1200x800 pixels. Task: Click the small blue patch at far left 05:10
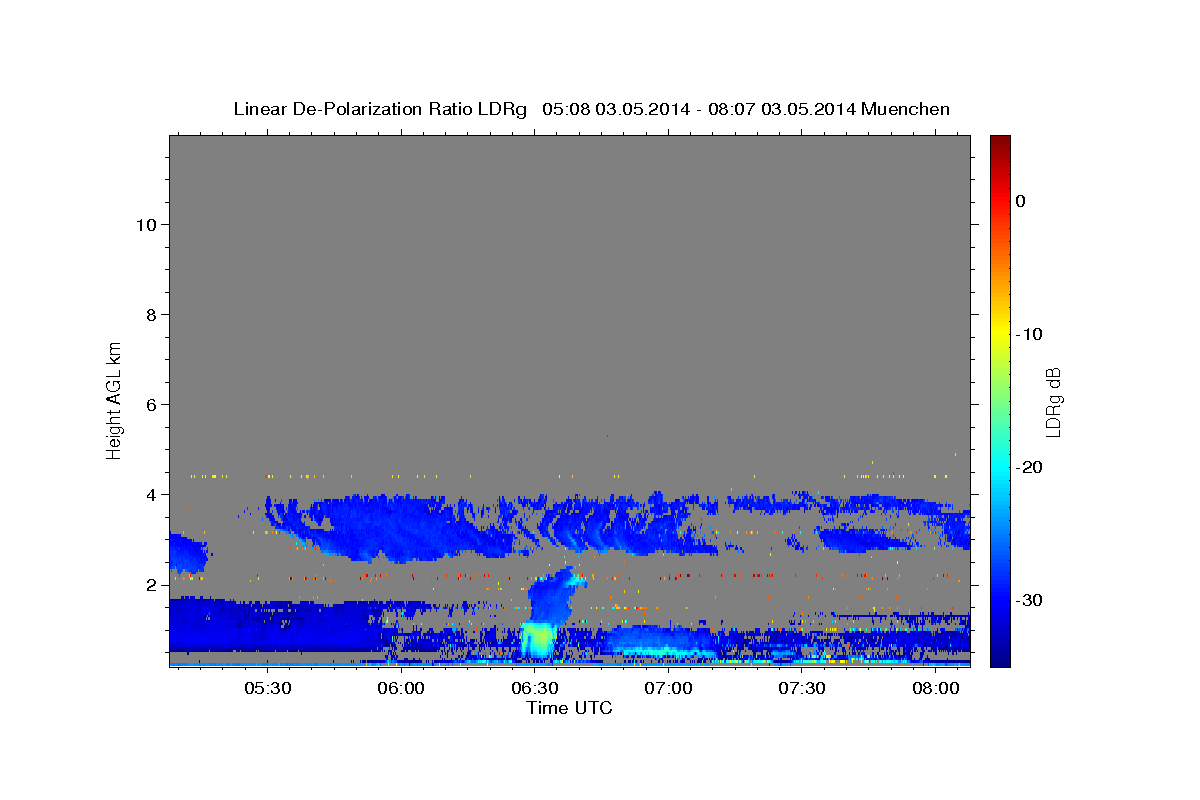click(x=187, y=553)
